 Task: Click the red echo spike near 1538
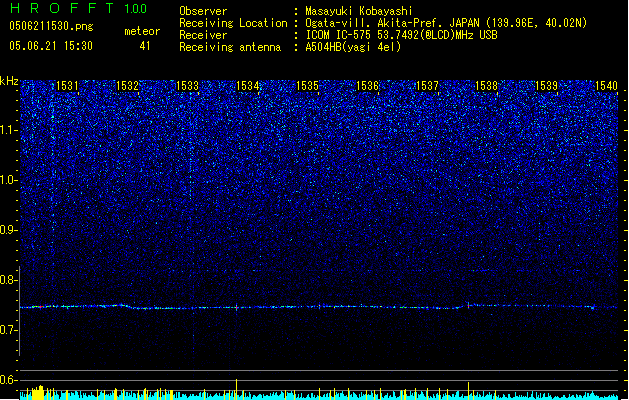coord(468,305)
